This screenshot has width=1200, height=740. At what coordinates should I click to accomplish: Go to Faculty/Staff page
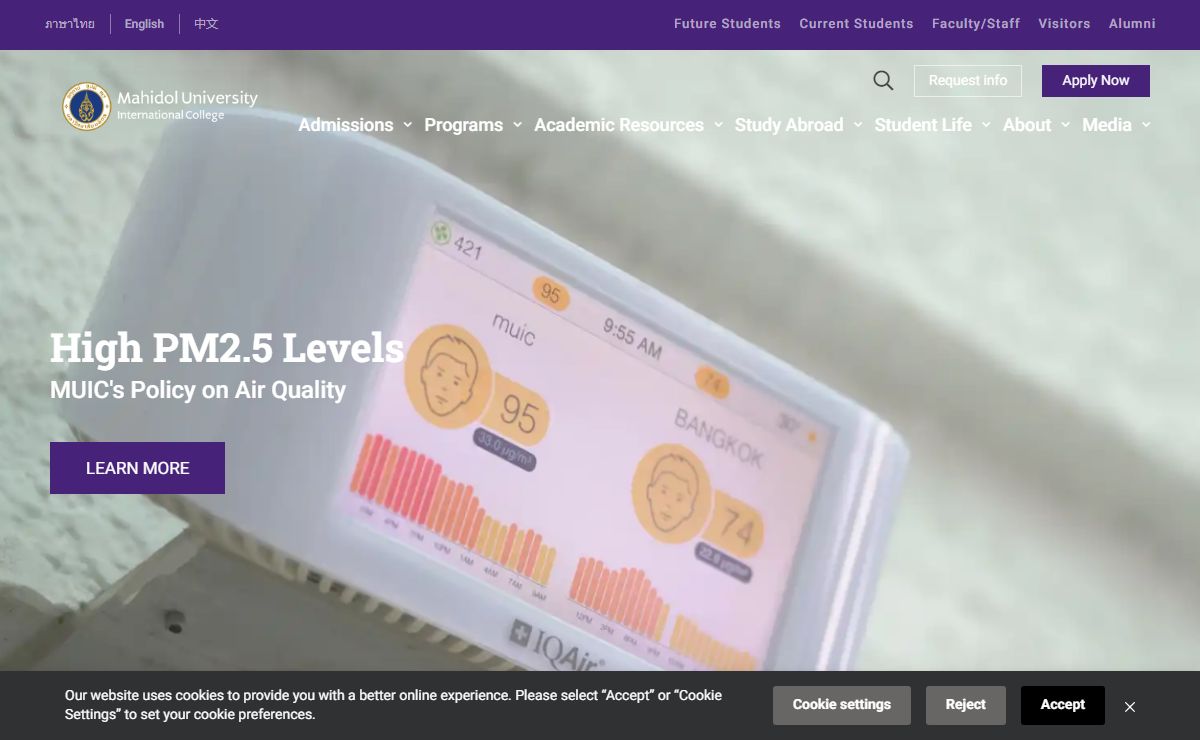[976, 24]
